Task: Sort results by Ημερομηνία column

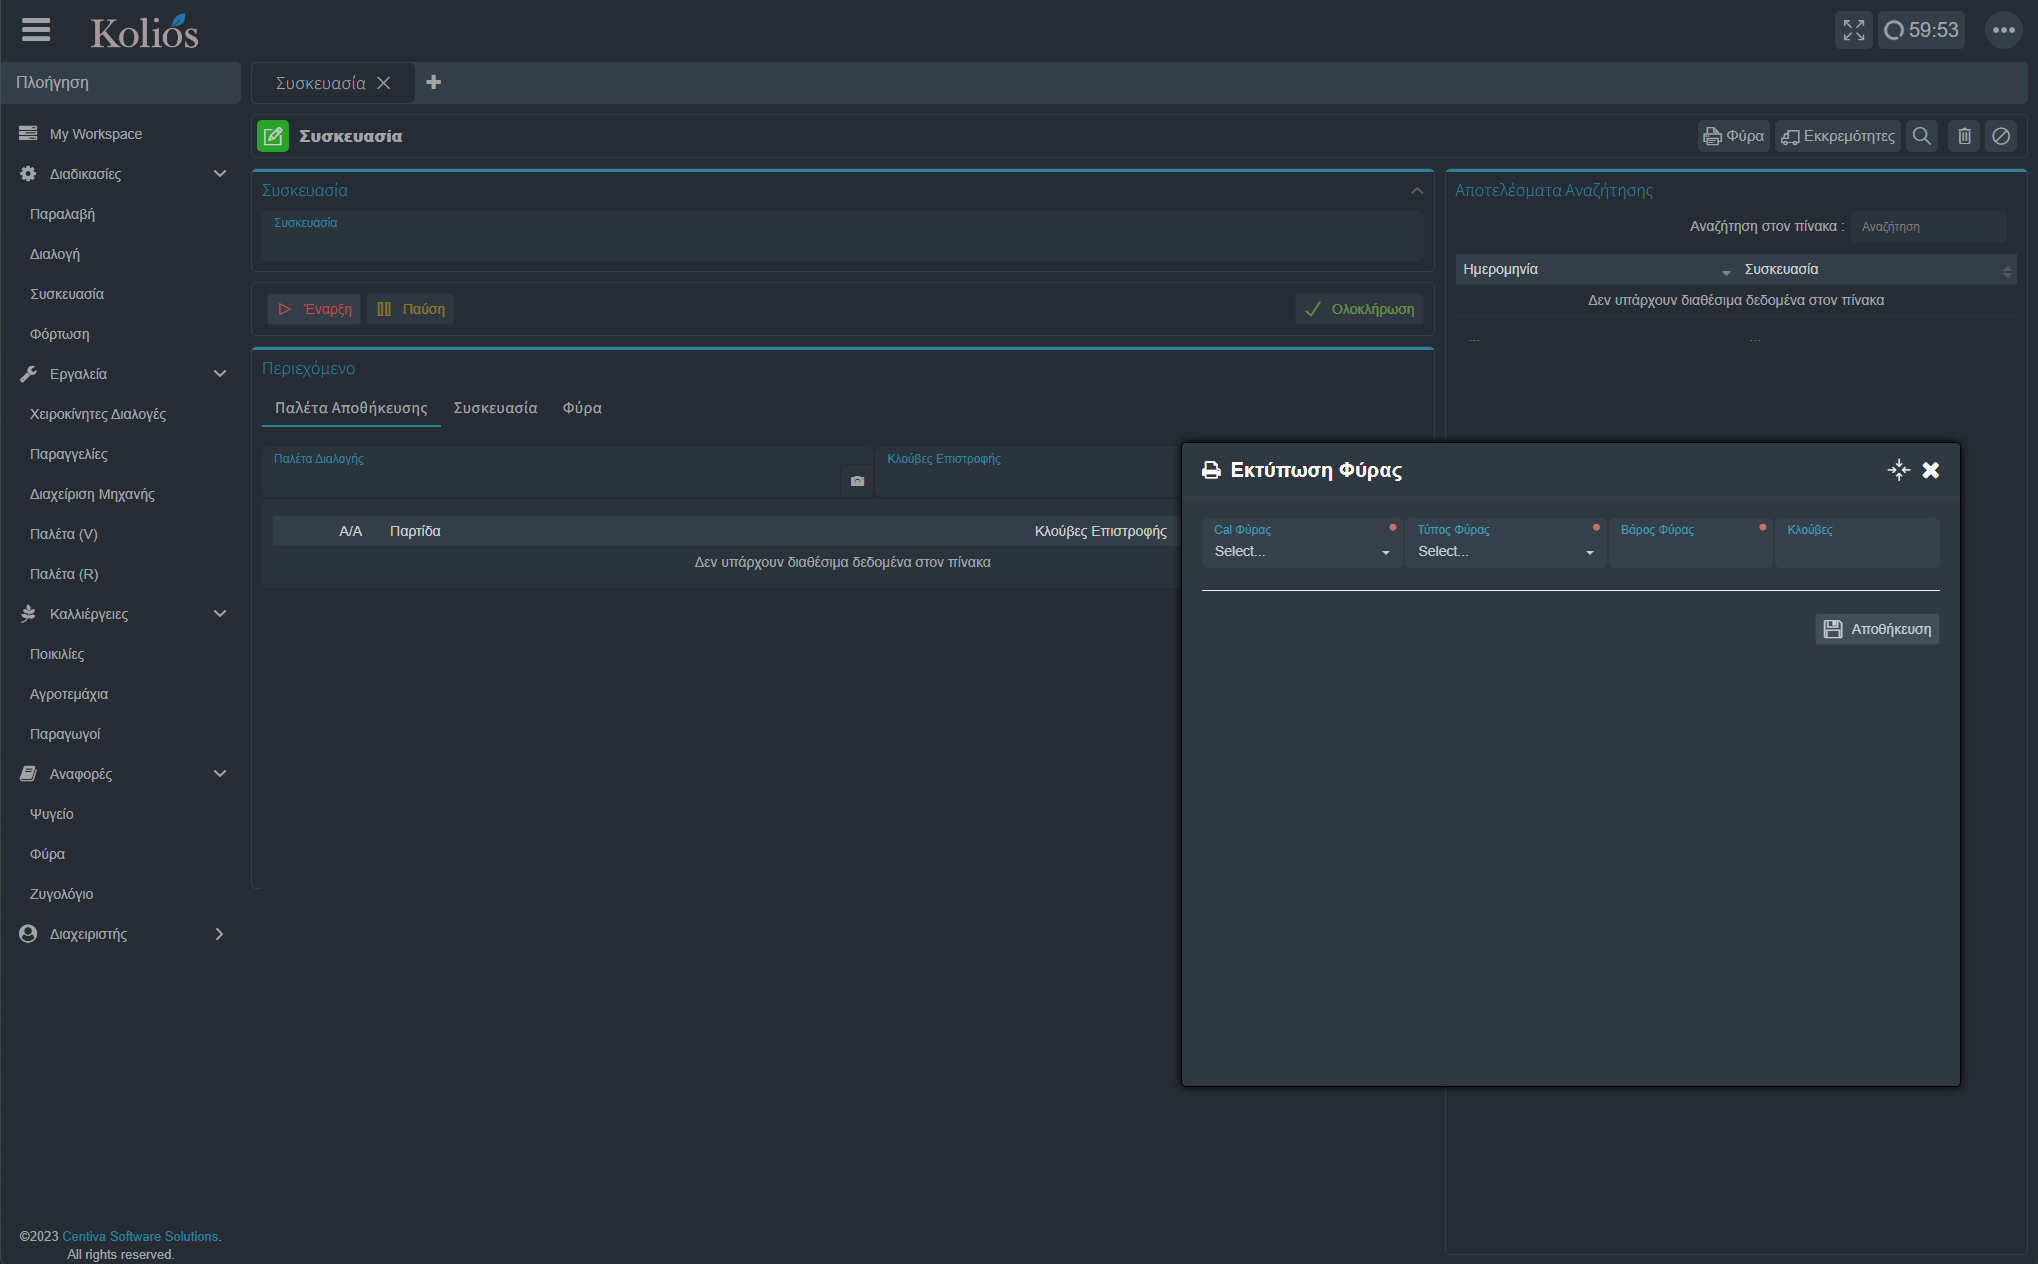Action: pyautogui.click(x=1596, y=269)
